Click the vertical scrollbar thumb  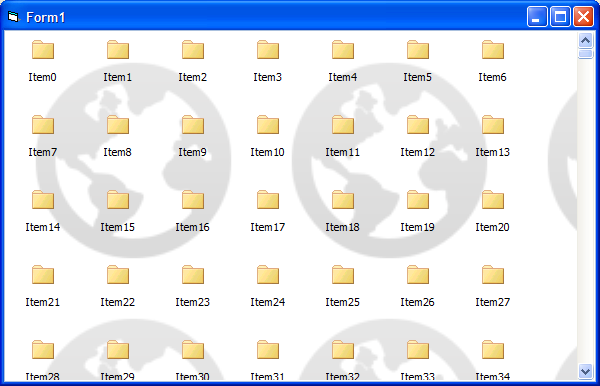click(585, 53)
